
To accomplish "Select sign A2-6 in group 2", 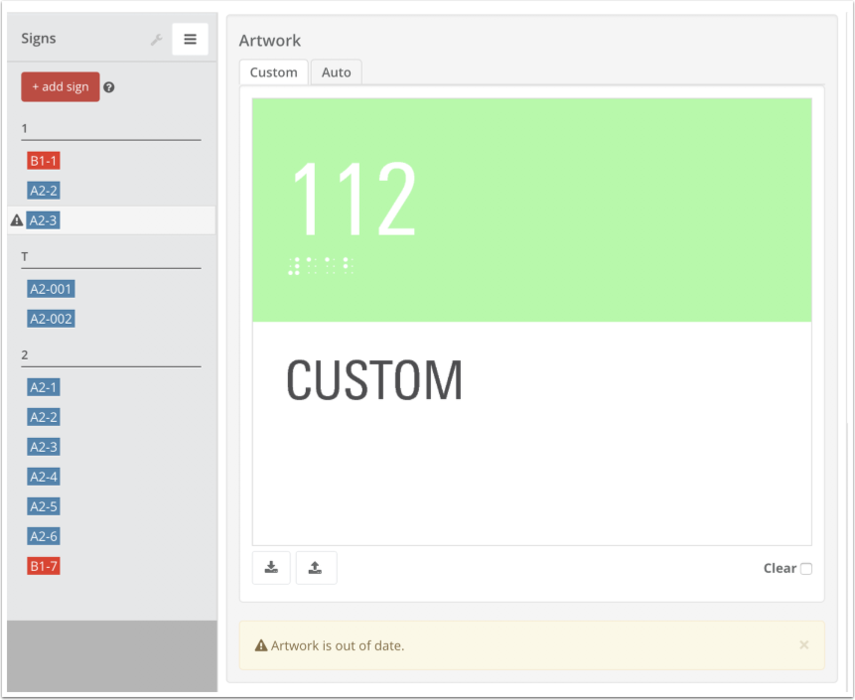I will [x=44, y=536].
